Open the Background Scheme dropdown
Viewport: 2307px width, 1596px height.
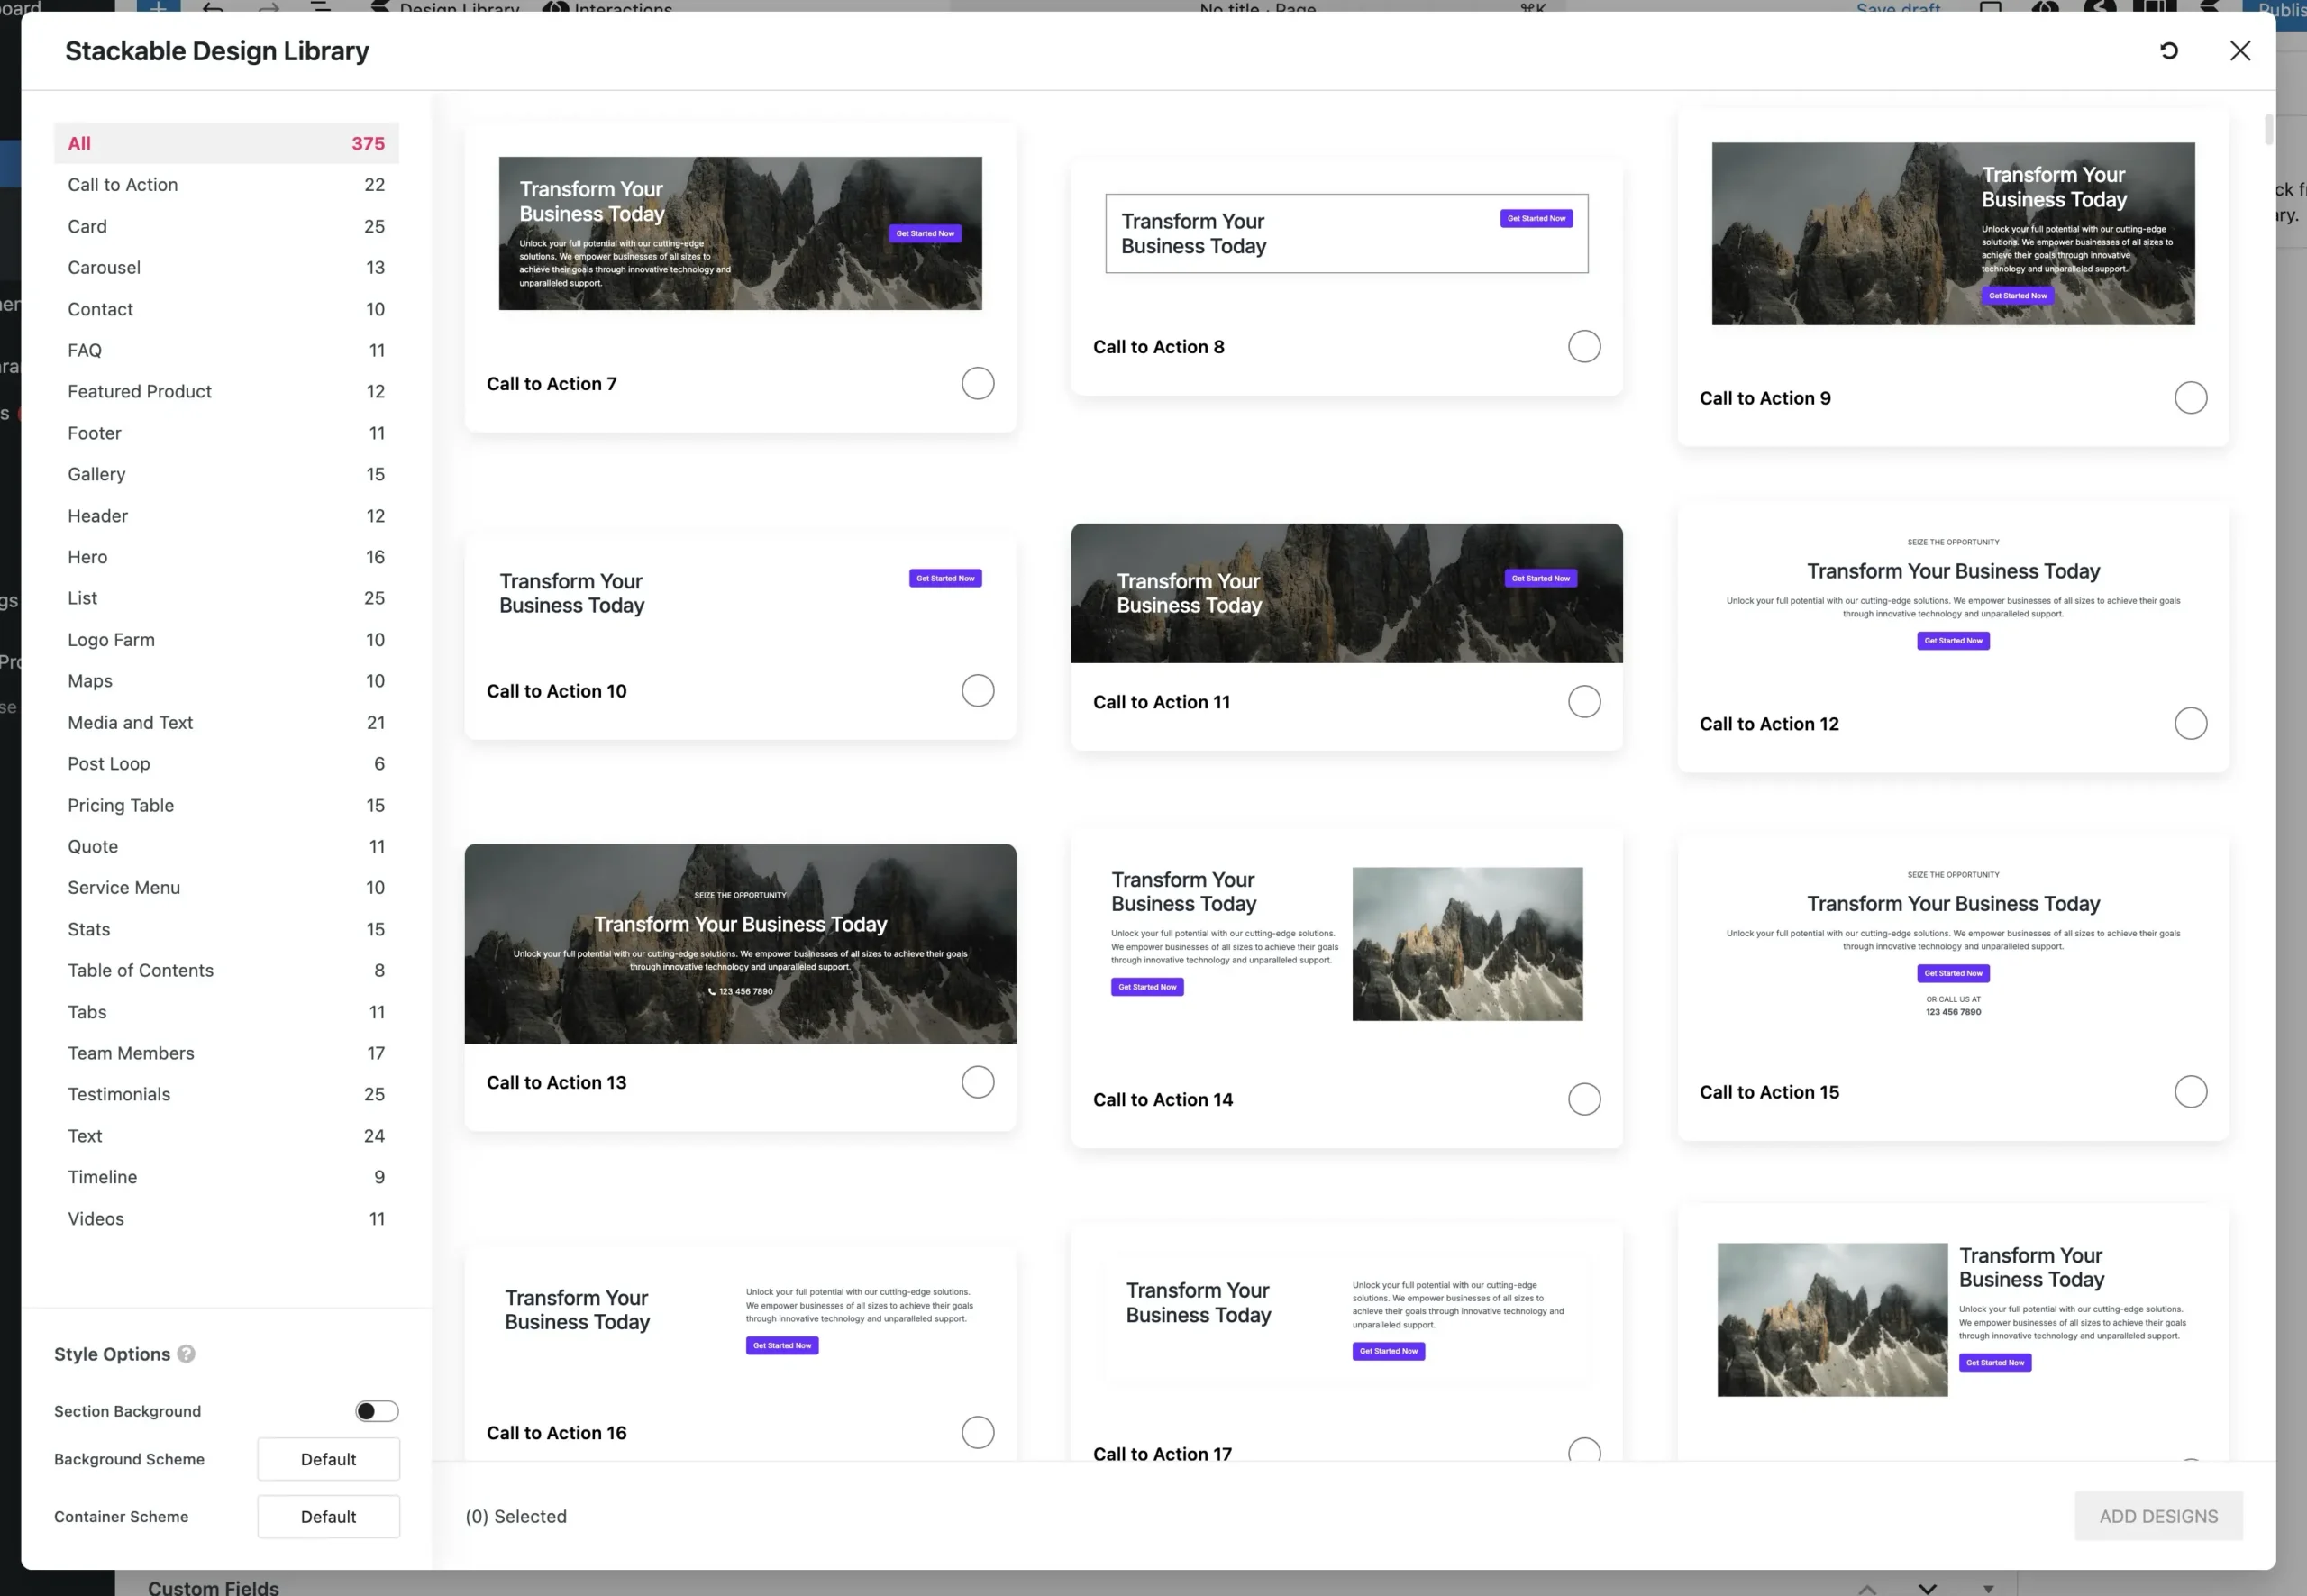point(328,1459)
